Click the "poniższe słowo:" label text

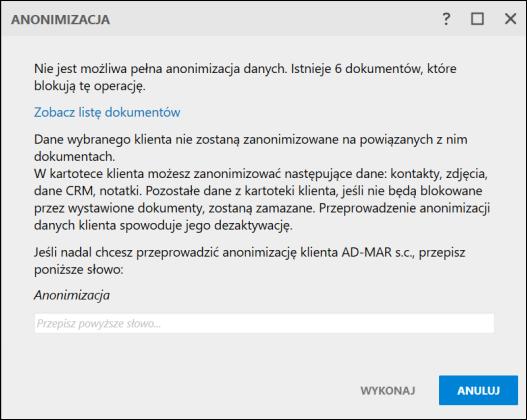coord(79,270)
